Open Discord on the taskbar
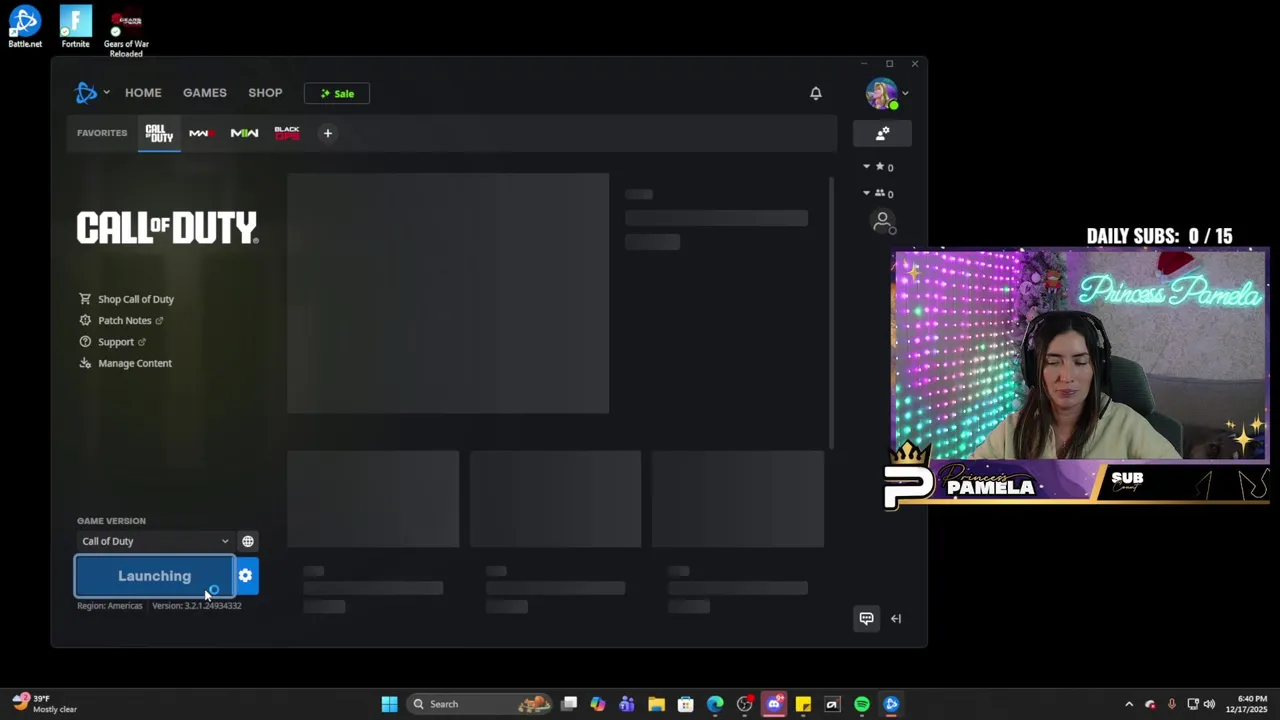This screenshot has height=720, width=1280. [773, 704]
